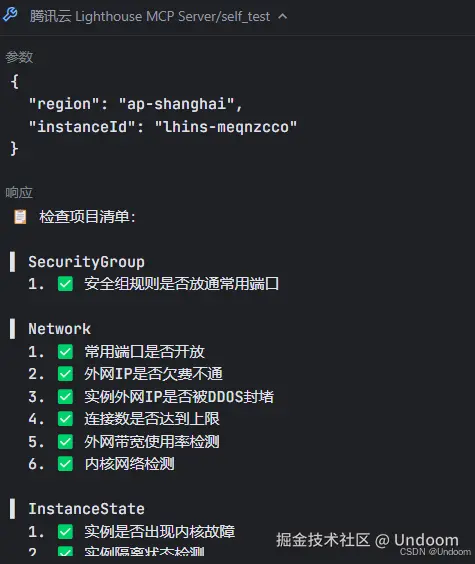Click green check beside 外网IP是否欠费不通
The image size is (475, 564).
65,374
